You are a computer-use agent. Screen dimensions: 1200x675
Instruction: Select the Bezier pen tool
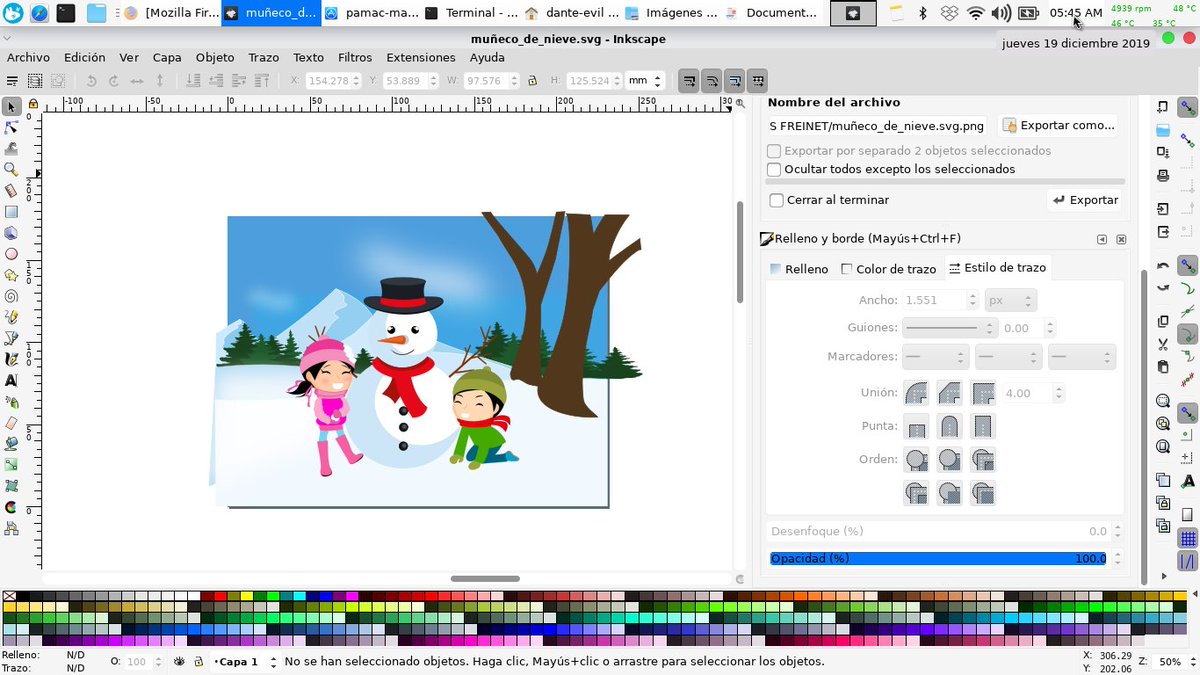[11, 338]
